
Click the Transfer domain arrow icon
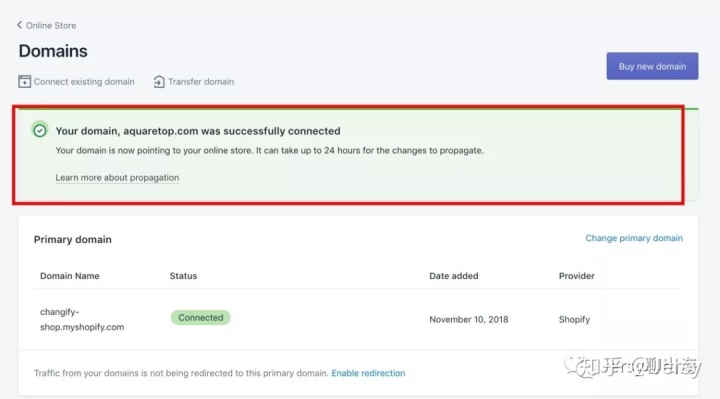(x=159, y=81)
